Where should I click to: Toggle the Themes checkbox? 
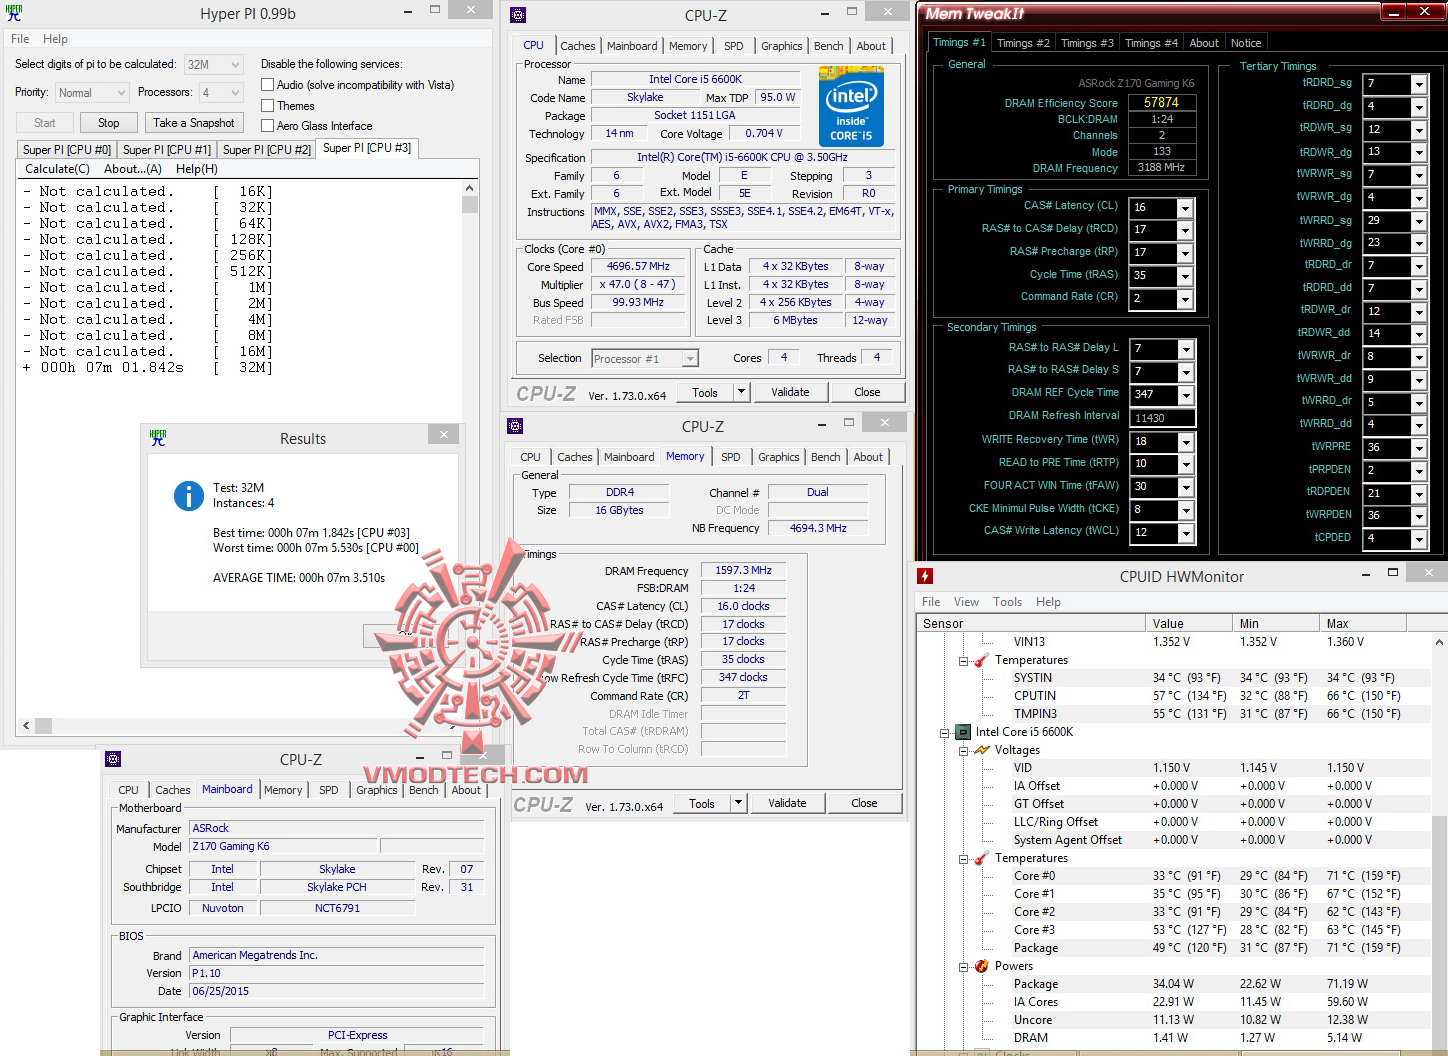[x=267, y=105]
